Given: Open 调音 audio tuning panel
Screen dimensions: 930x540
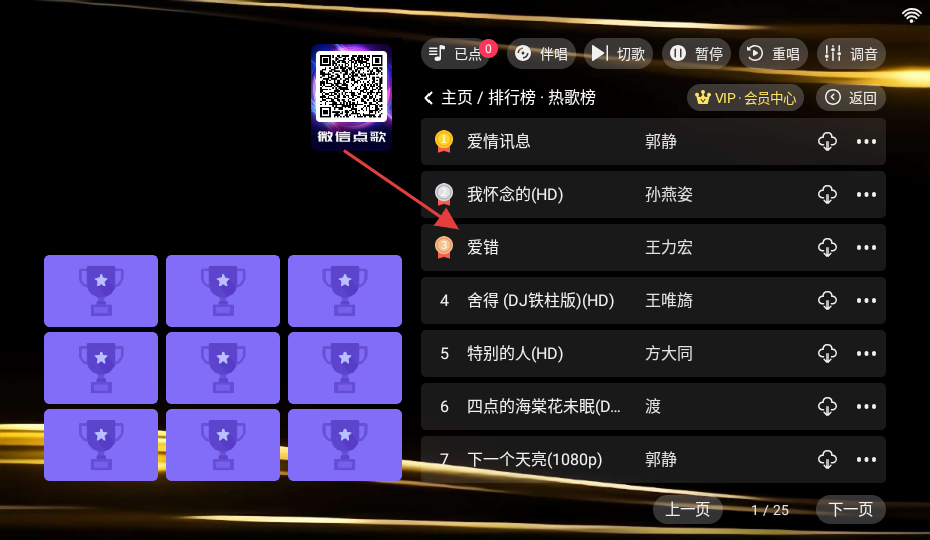Looking at the screenshot, I should pyautogui.click(x=851, y=54).
